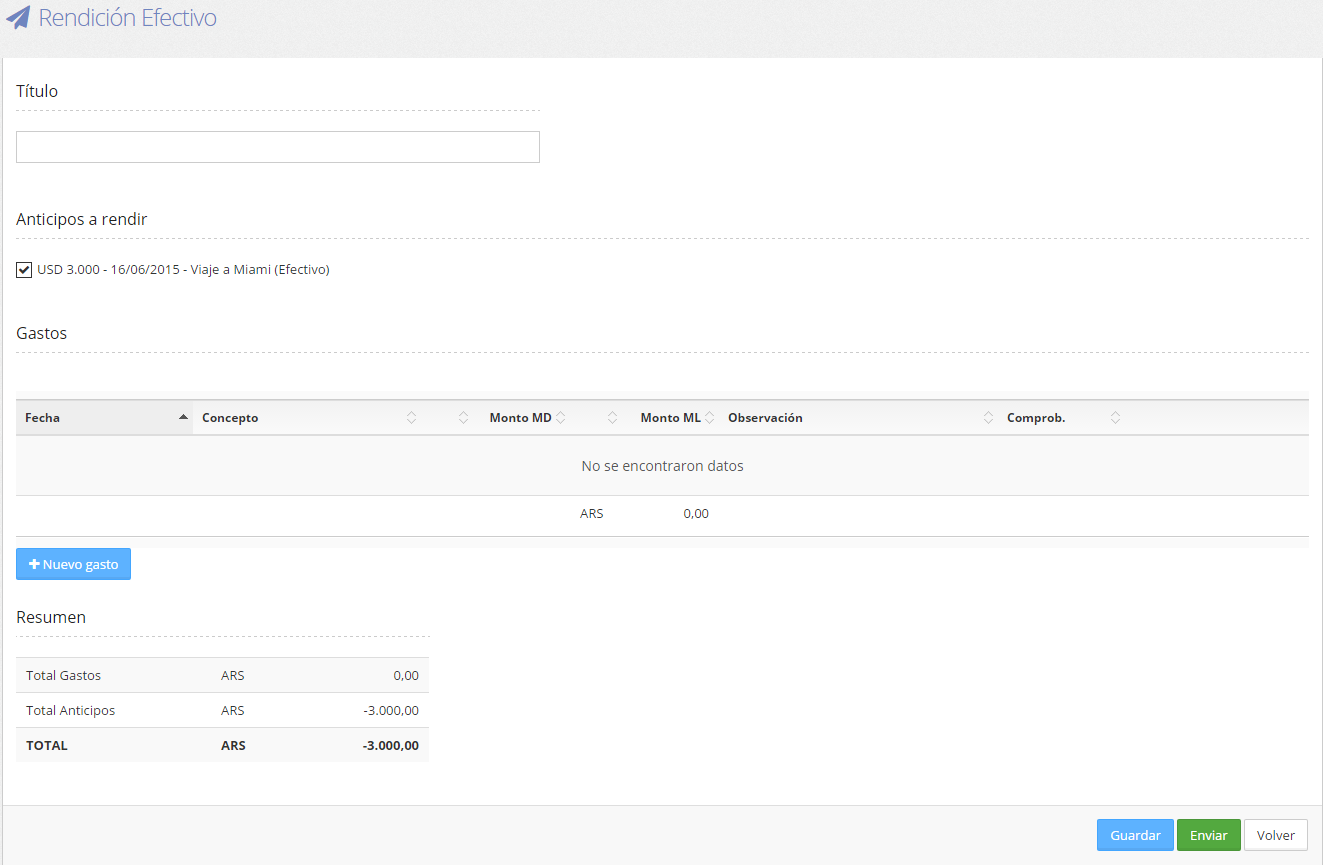Sort table by Fecha column
Image resolution: width=1323 pixels, height=865 pixels.
tap(104, 418)
